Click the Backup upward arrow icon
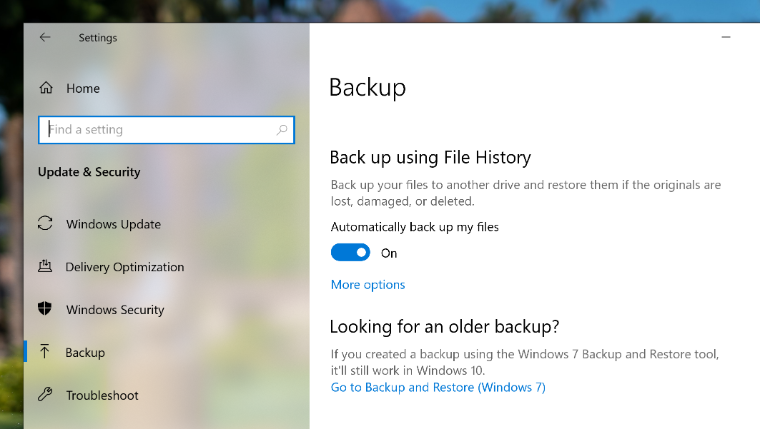 click(45, 351)
